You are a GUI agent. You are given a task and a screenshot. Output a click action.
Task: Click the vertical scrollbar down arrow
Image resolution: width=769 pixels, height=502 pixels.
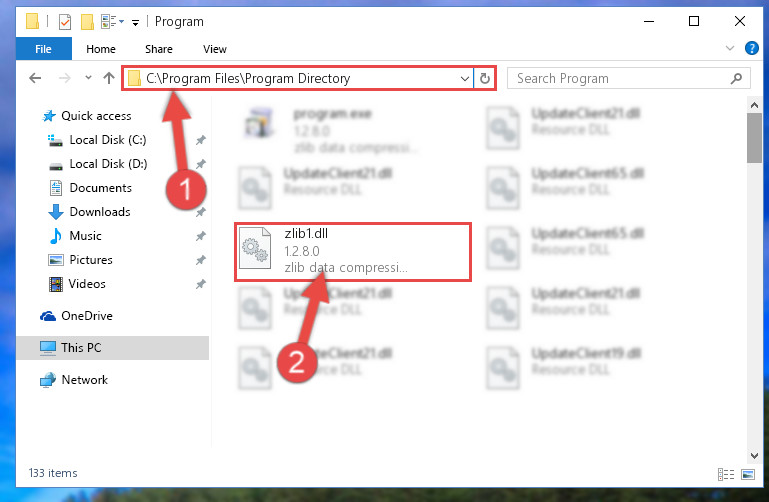754,456
